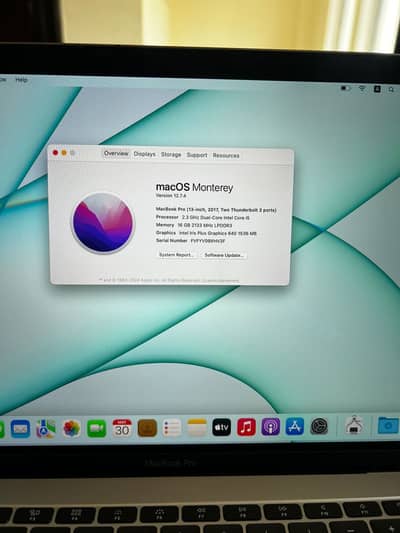Switch to the Overview tab
This screenshot has height=533, width=400.
(x=116, y=154)
